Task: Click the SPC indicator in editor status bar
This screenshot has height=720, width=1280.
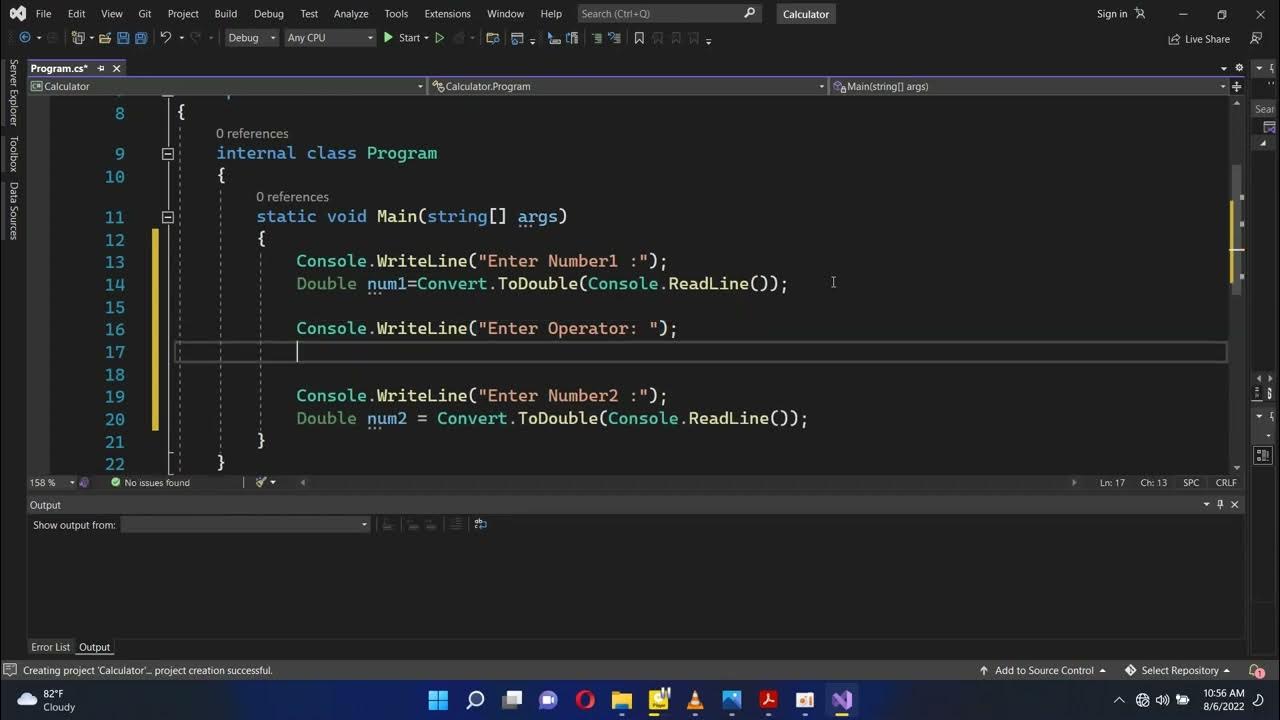Action: click(1191, 482)
